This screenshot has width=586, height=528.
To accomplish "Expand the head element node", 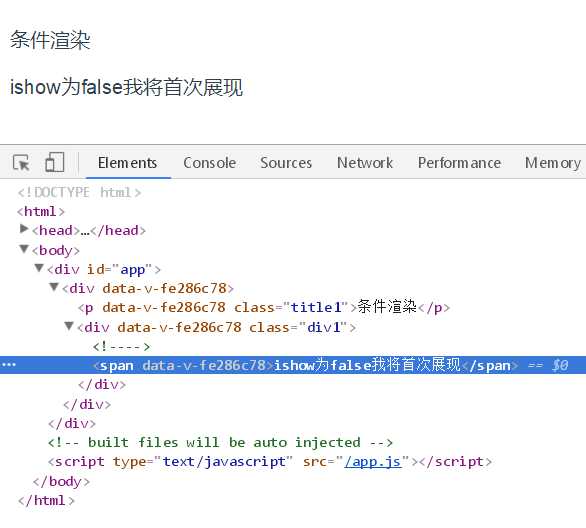I will click(24, 229).
